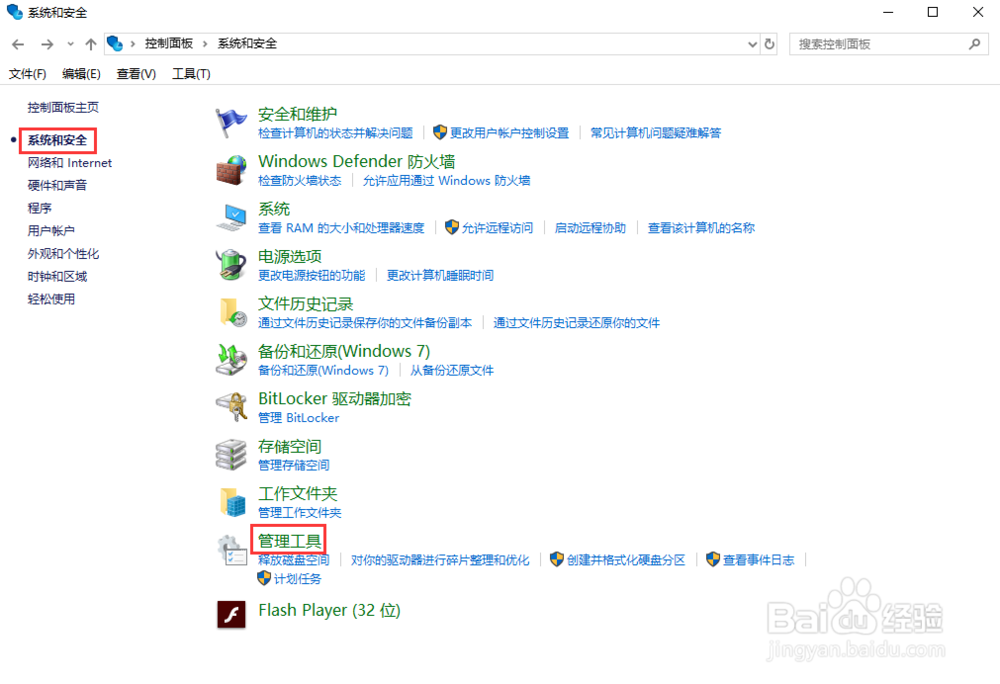
Task: Go to 控制面板主页 in sidebar
Action: (x=63, y=107)
